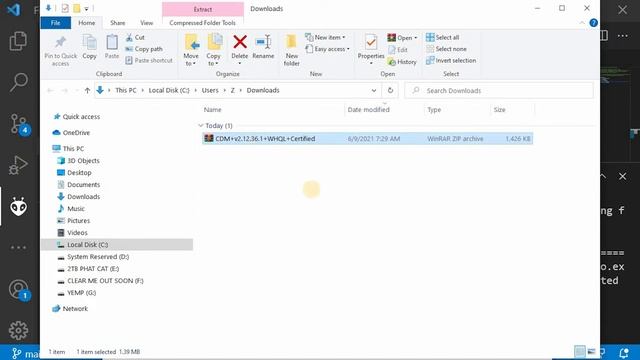Click Select all
Viewport: 640px width, 360px height.
click(x=442, y=37)
